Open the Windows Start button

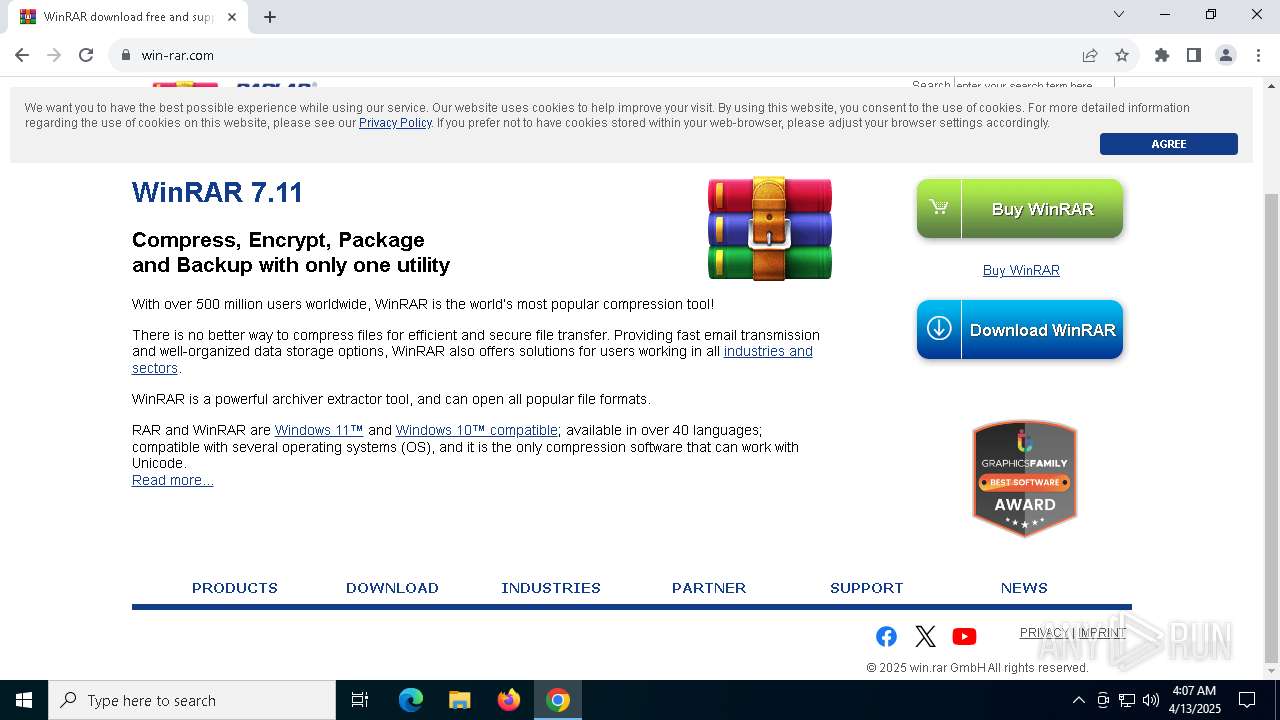click(x=24, y=700)
